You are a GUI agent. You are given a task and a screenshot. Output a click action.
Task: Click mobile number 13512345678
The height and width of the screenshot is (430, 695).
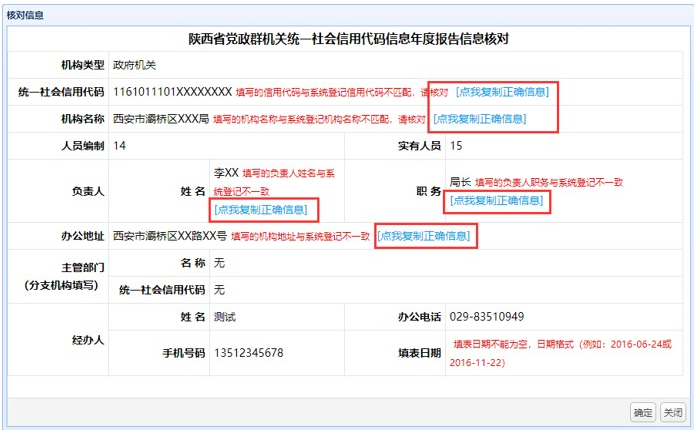(x=248, y=353)
